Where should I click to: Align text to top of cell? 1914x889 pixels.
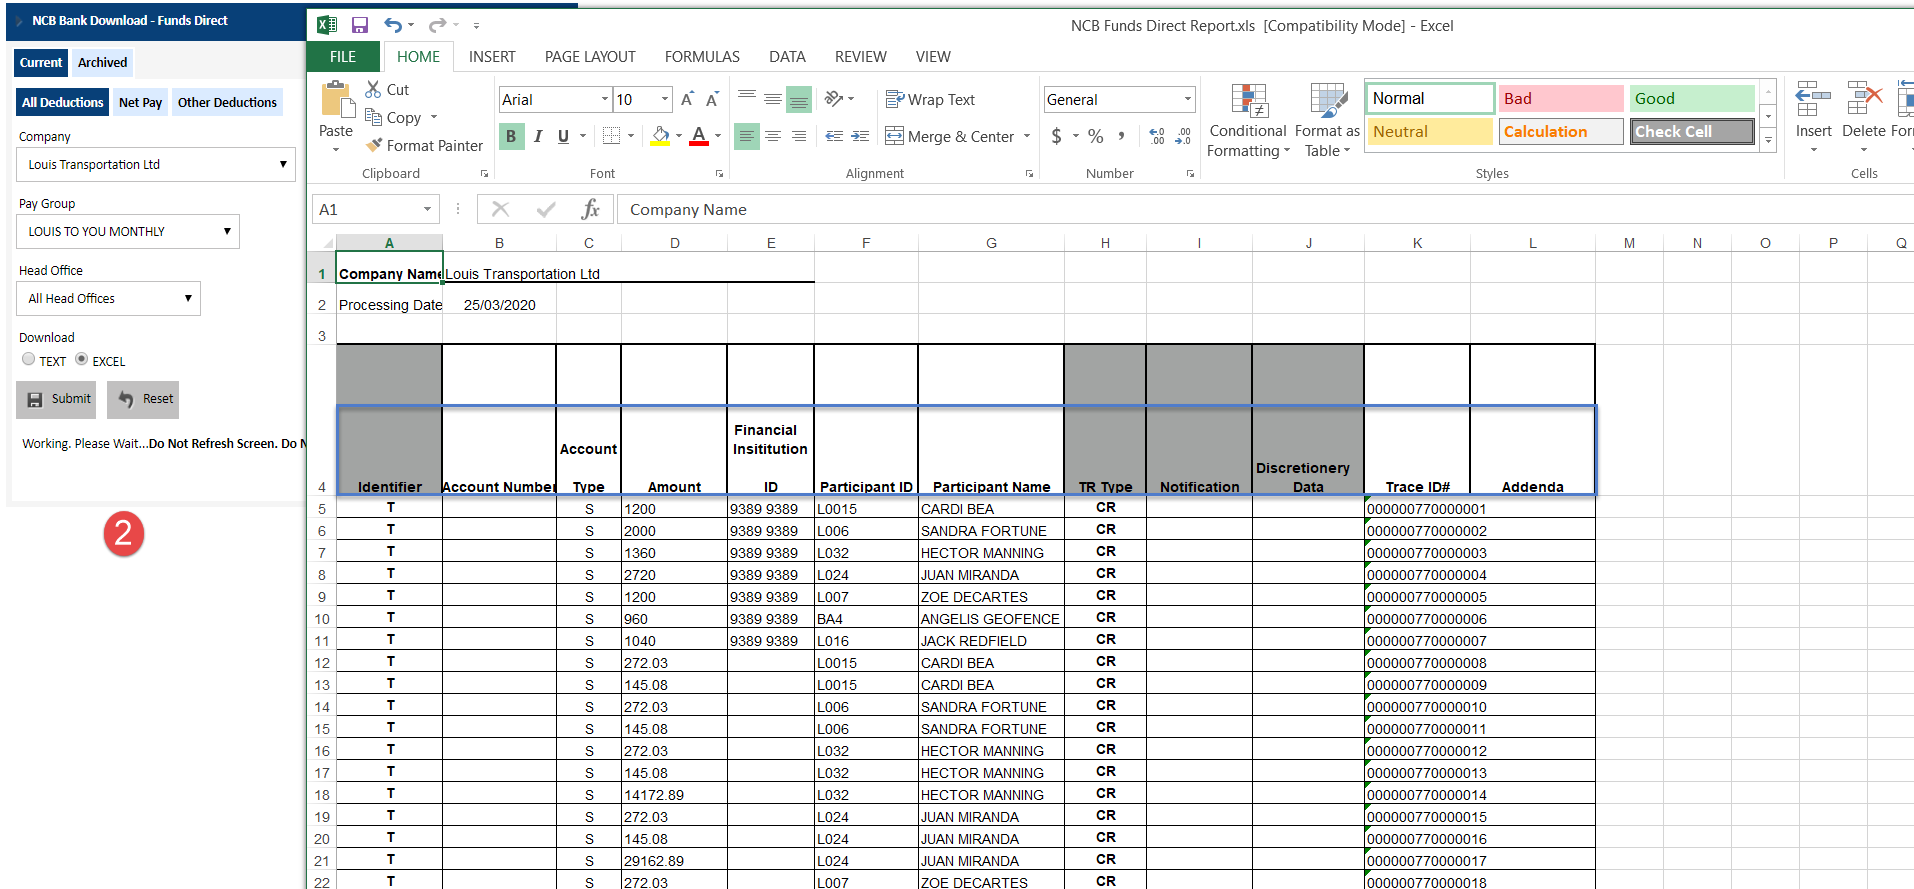coord(746,98)
